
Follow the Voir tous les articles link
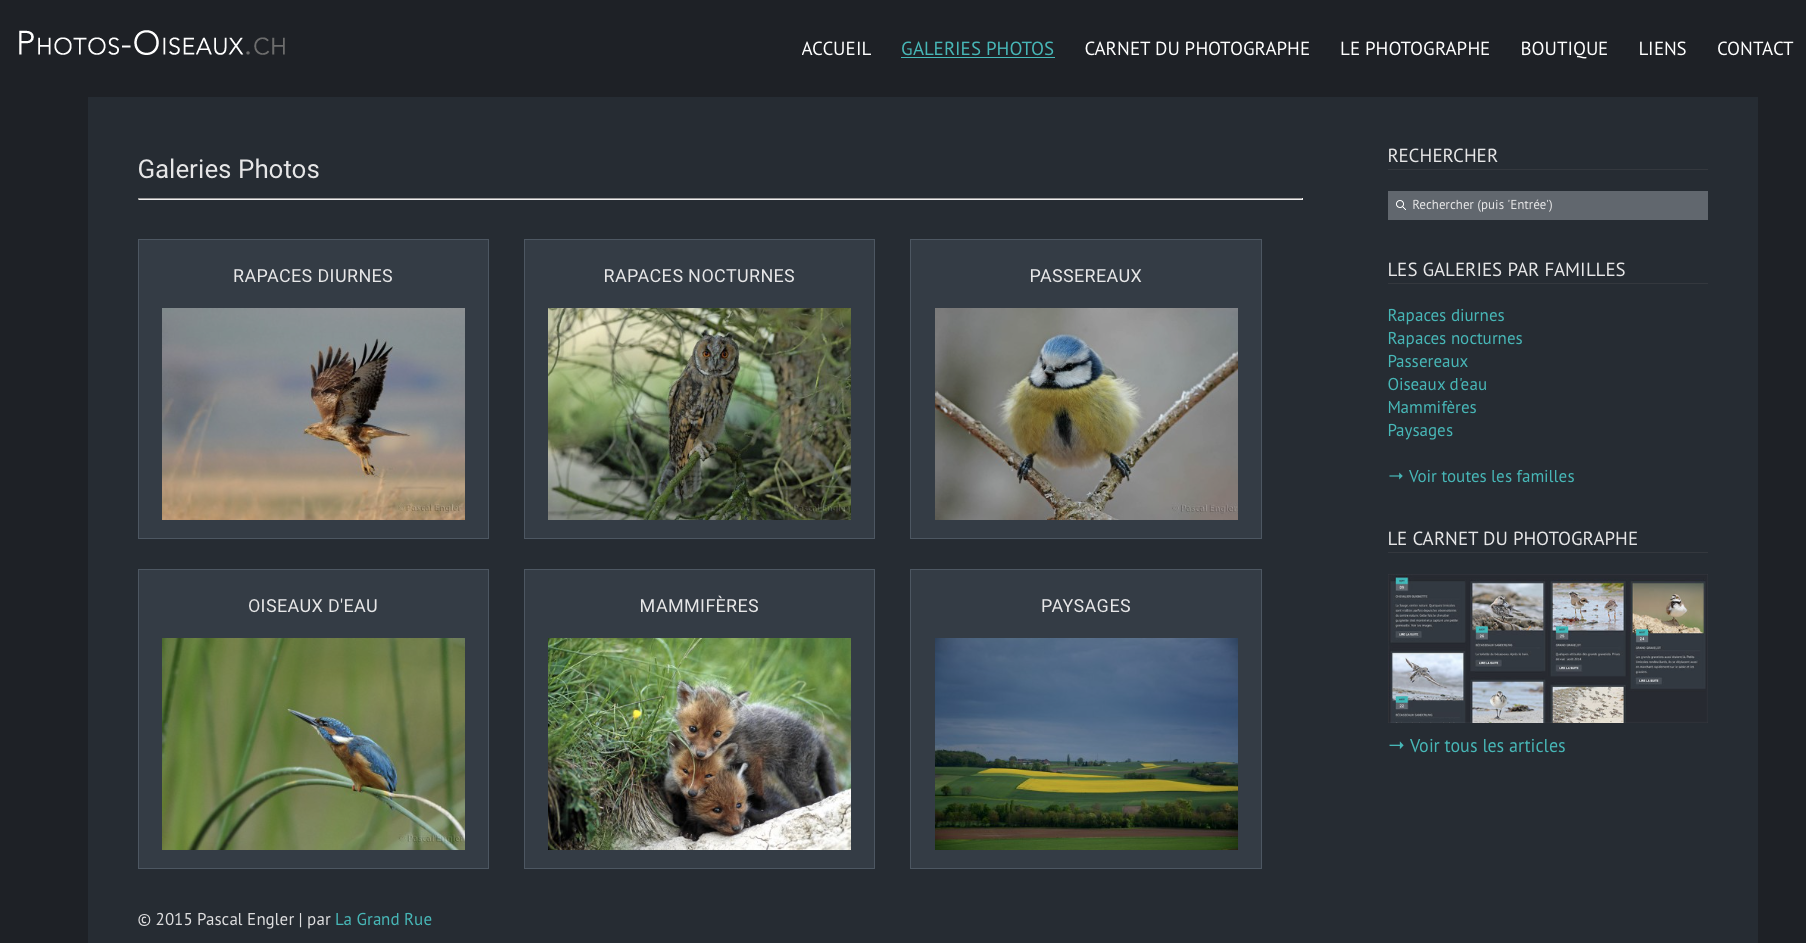coord(1486,746)
